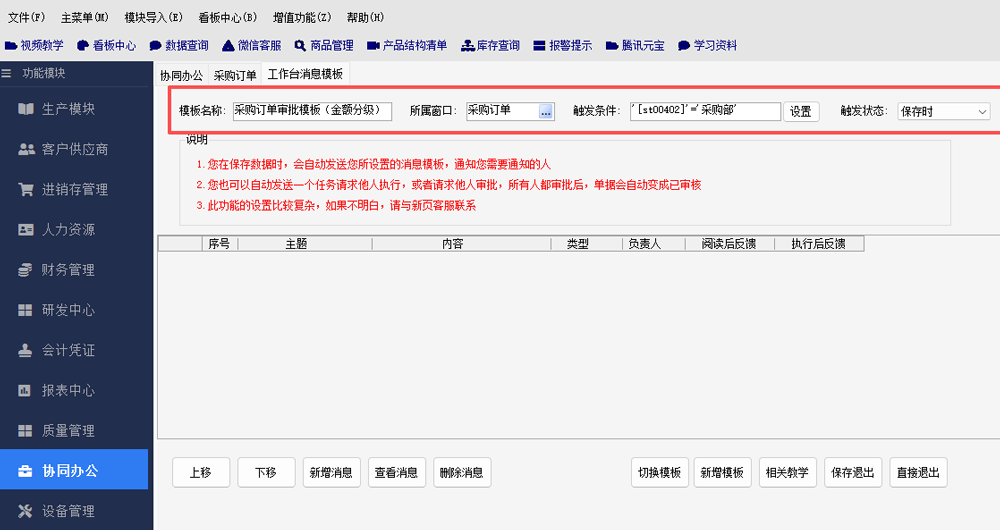This screenshot has width=1000, height=530.
Task: Open the 模块导入 menu
Action: 153,17
